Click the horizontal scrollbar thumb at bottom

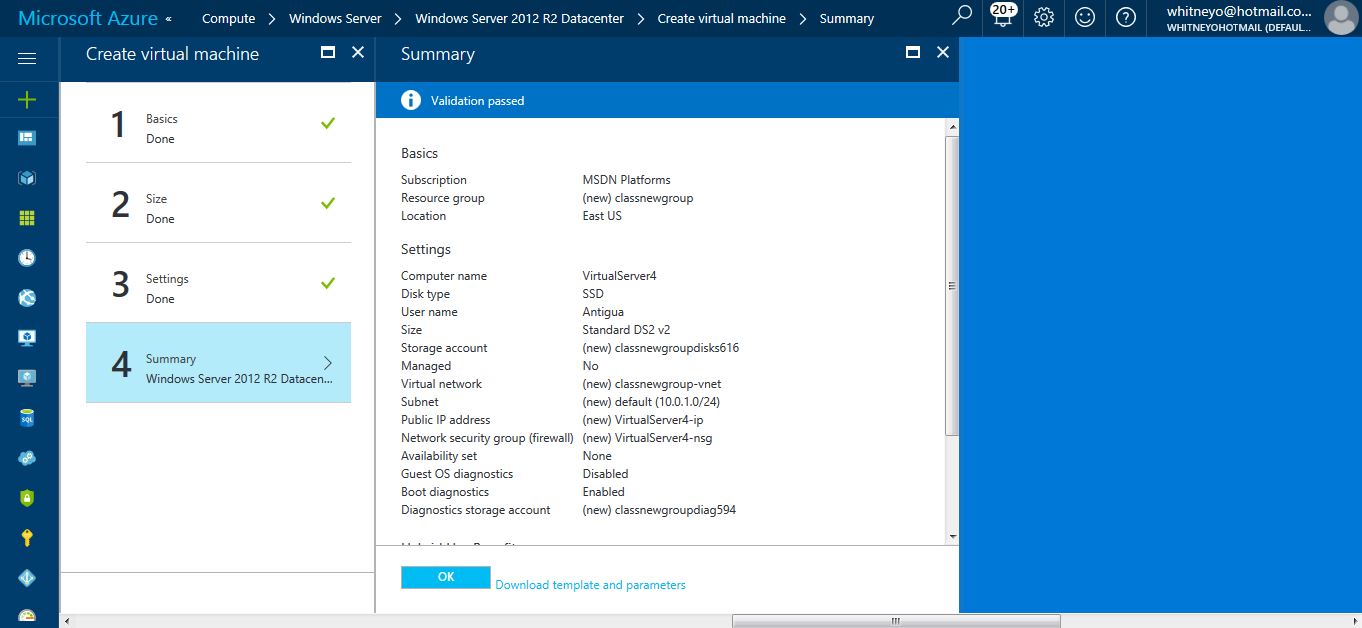coord(896,621)
